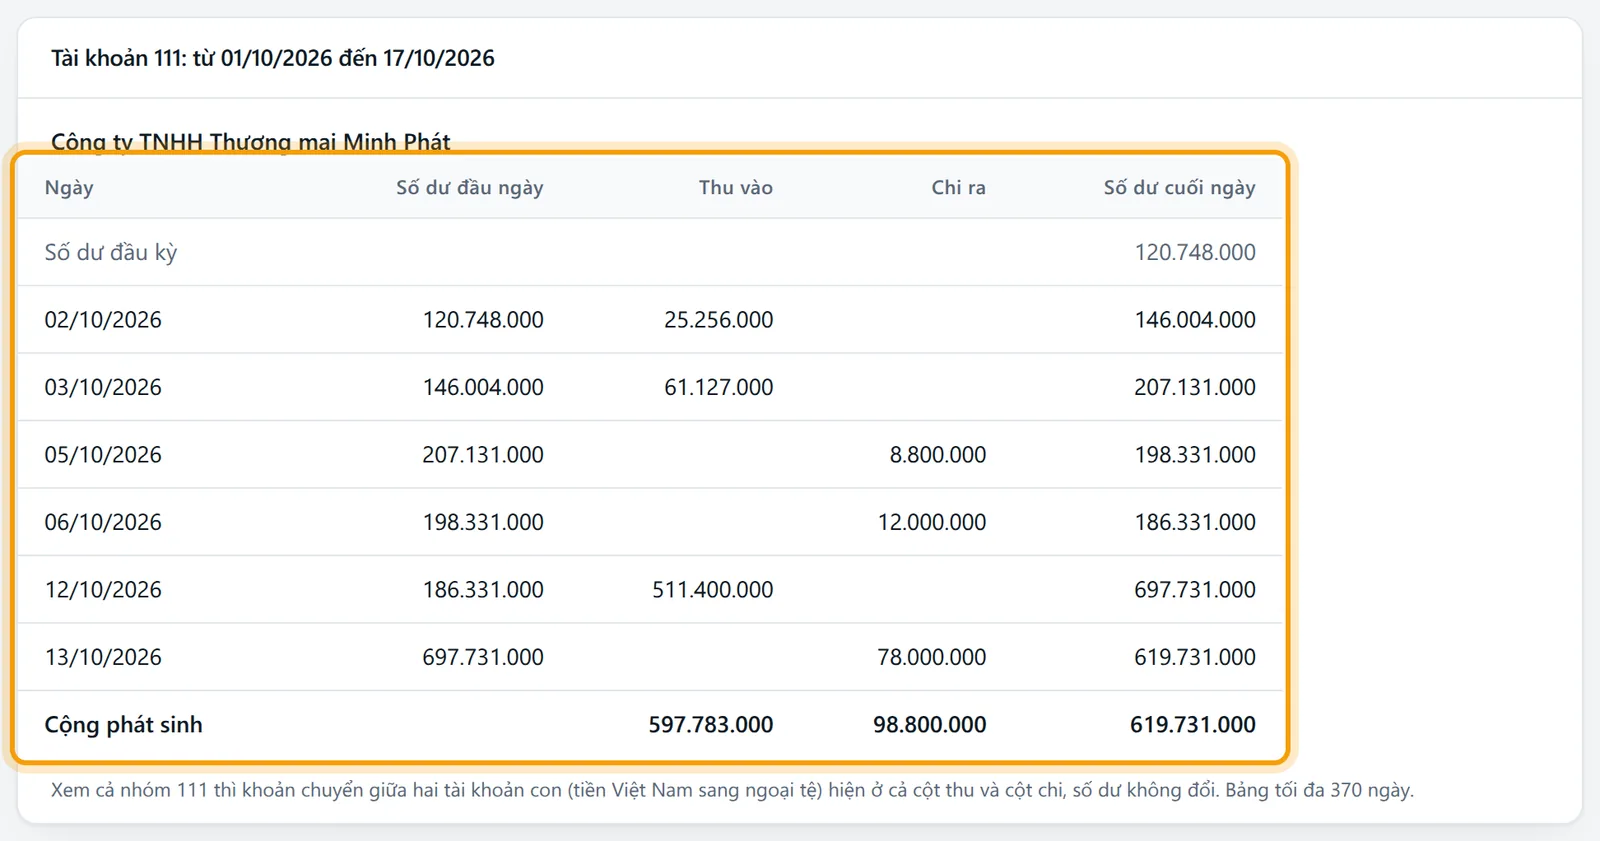Image resolution: width=1600 pixels, height=841 pixels.
Task: Select total Thu vào 597.783.000
Action: click(x=711, y=725)
